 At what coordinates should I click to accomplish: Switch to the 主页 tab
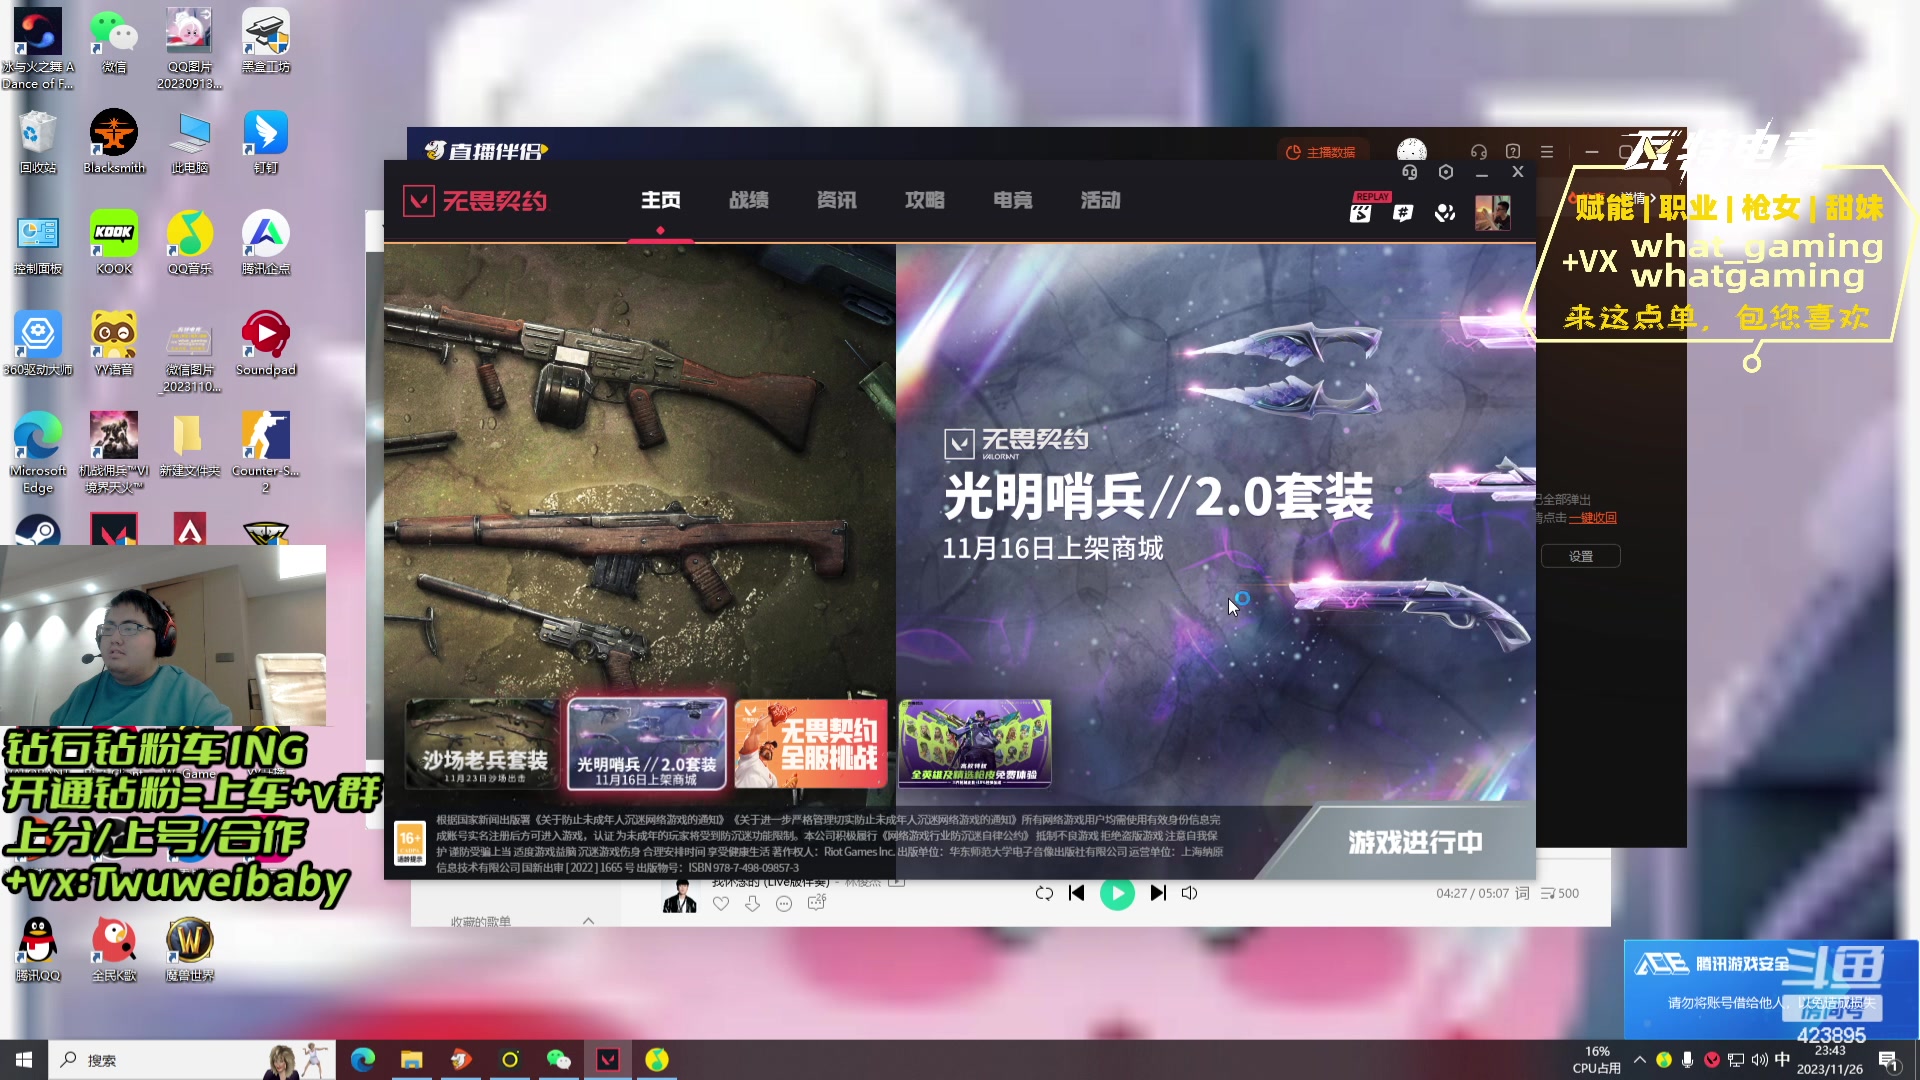(660, 200)
